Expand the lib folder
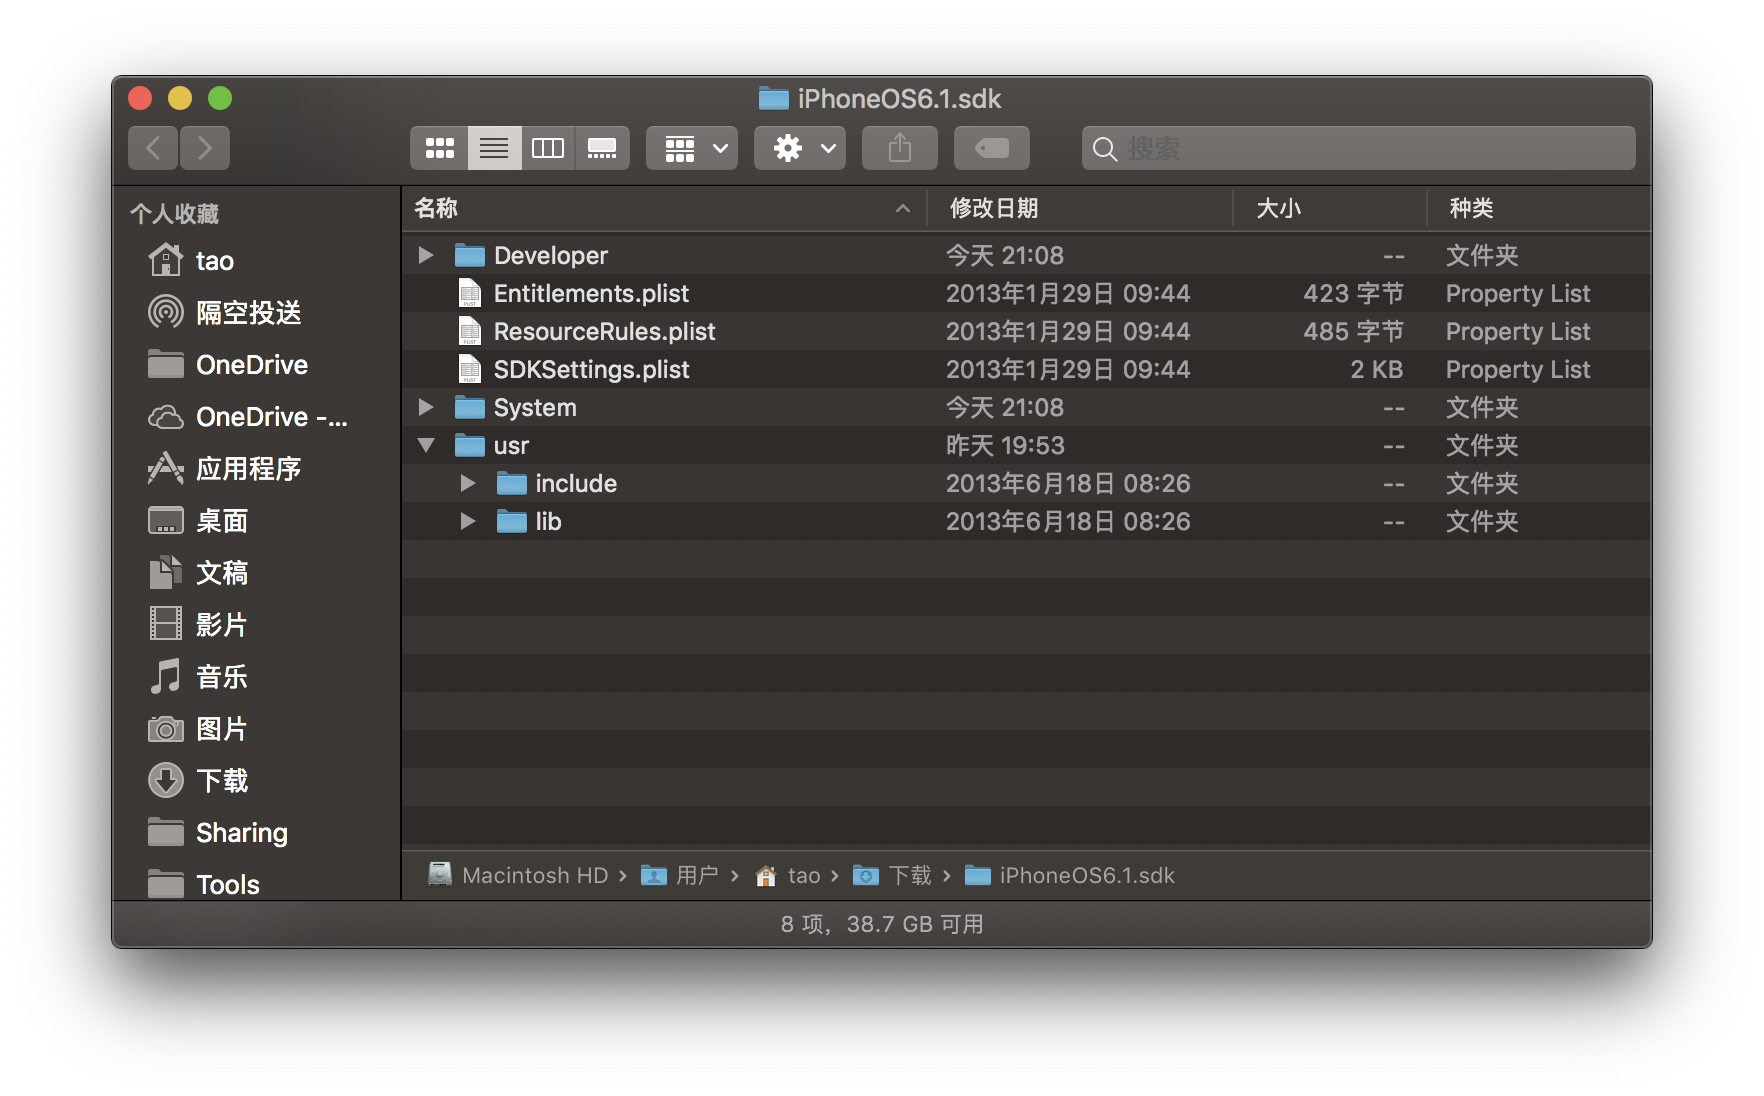This screenshot has width=1764, height=1096. pos(467,521)
